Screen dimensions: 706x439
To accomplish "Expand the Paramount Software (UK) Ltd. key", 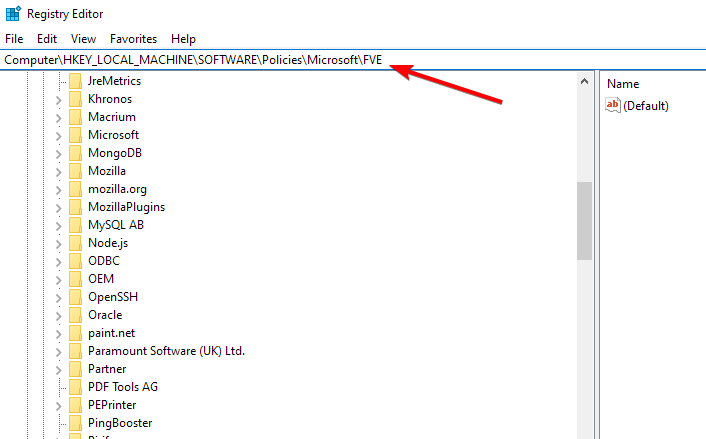I will pyautogui.click(x=59, y=352).
